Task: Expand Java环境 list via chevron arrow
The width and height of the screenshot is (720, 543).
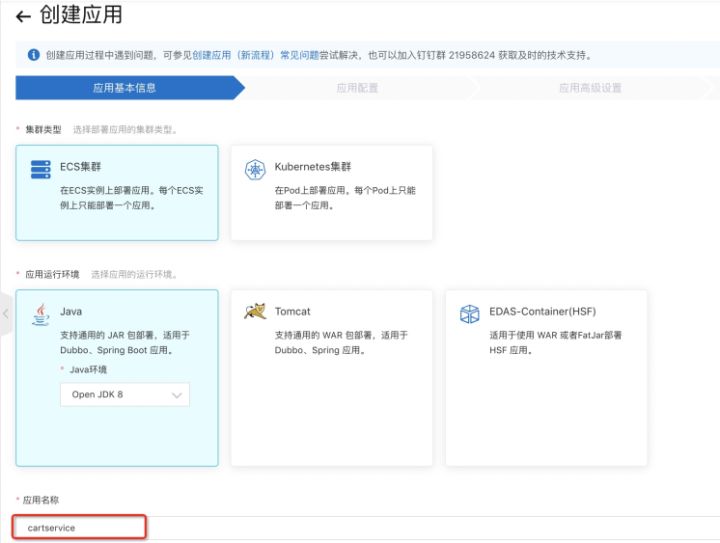Action: coord(177,395)
